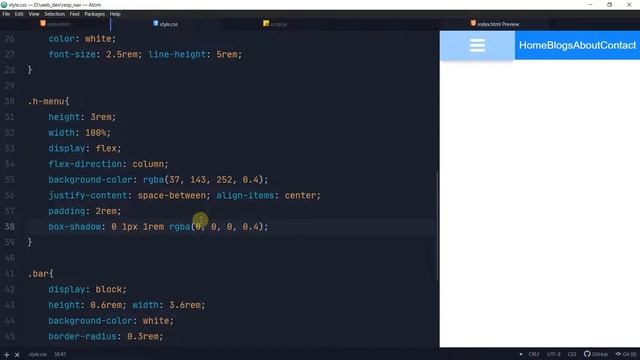Click the Blogs link in preview
Viewport: 640px width, 360px height.
point(560,45)
